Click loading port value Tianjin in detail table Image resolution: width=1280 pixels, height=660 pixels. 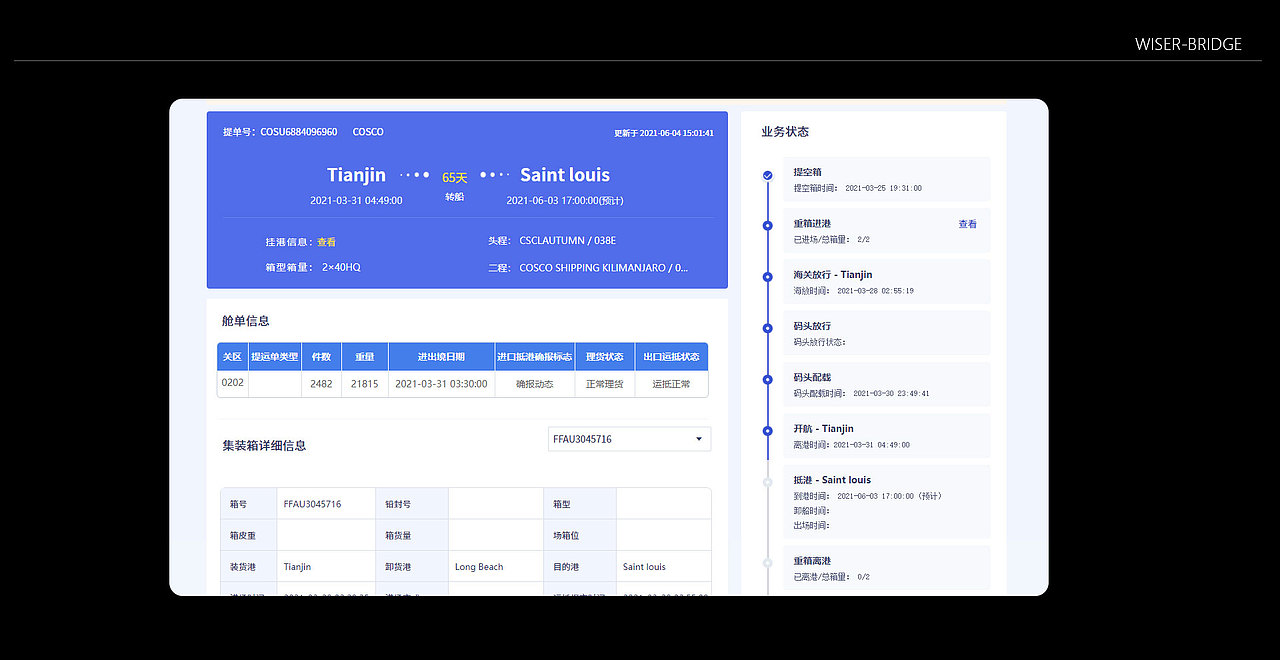[x=297, y=567]
